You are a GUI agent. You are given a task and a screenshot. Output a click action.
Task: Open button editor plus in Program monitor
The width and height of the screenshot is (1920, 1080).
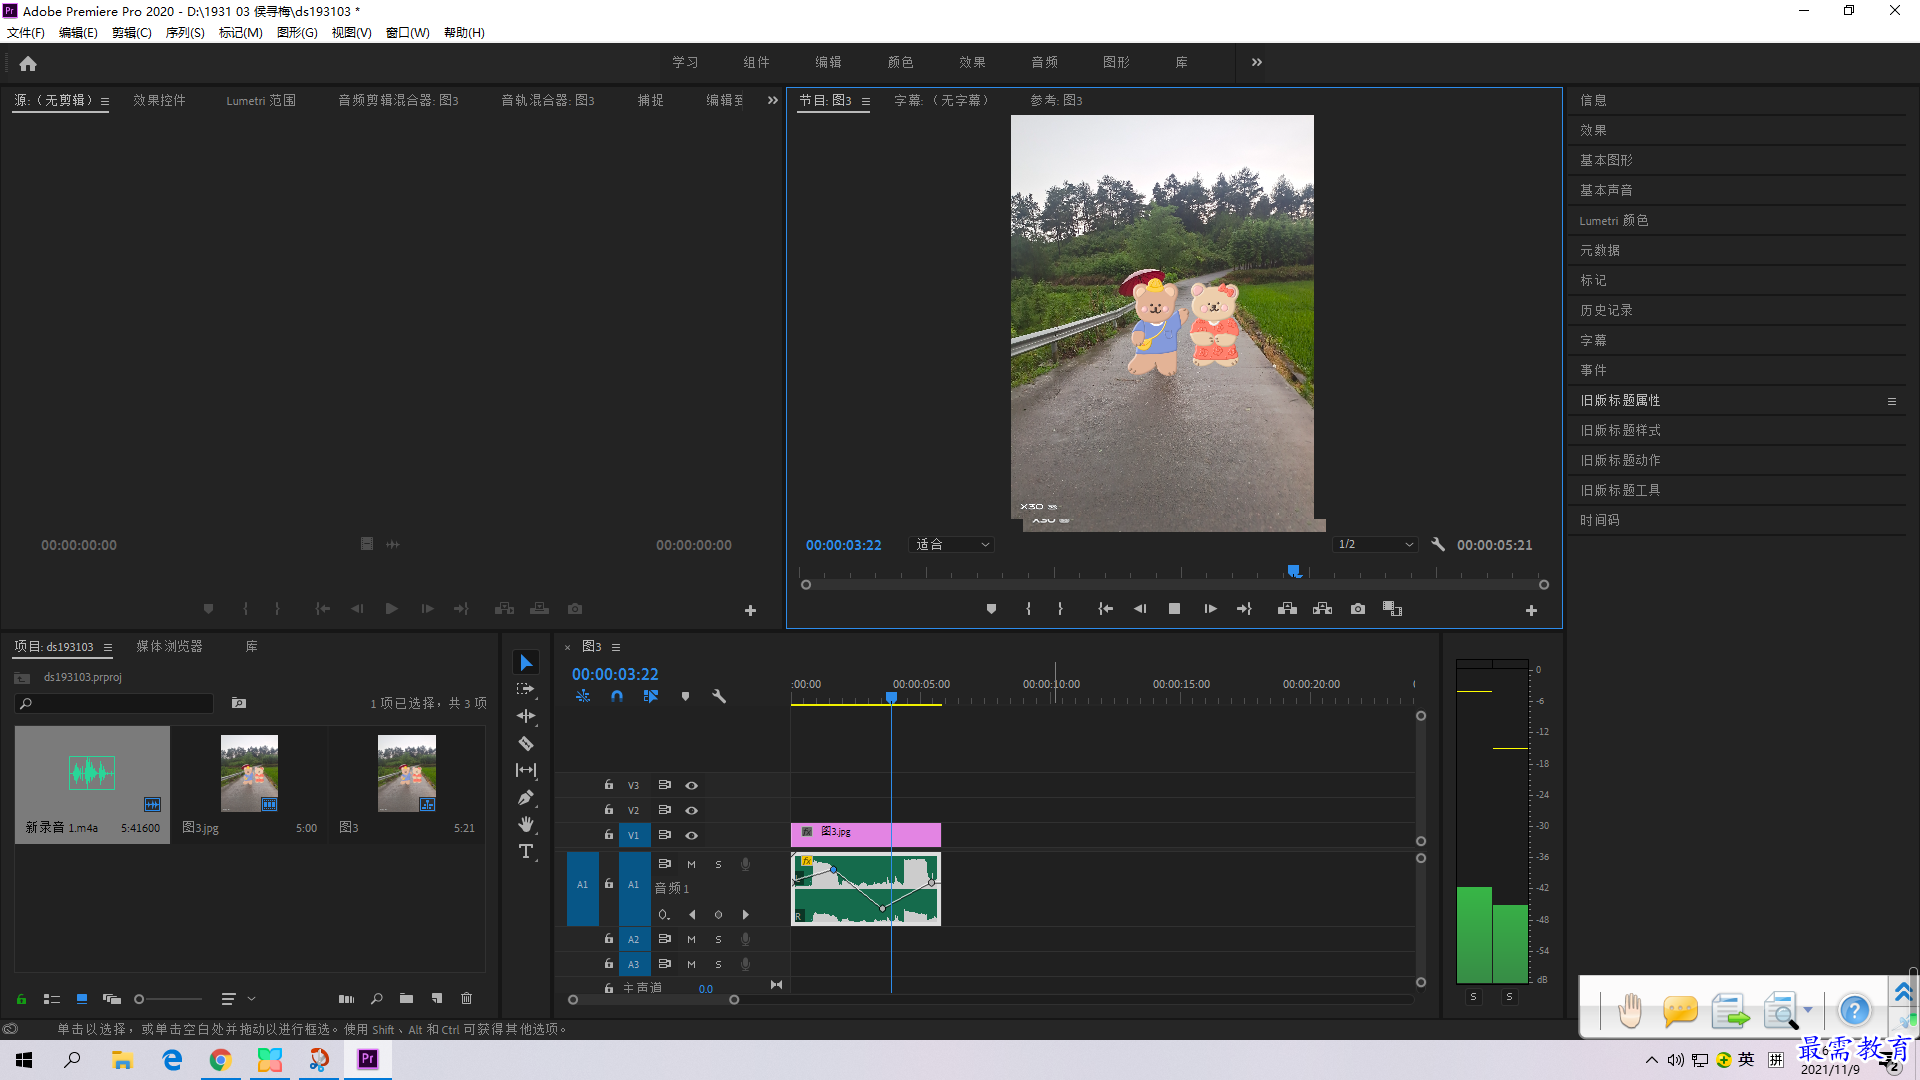pyautogui.click(x=1531, y=610)
